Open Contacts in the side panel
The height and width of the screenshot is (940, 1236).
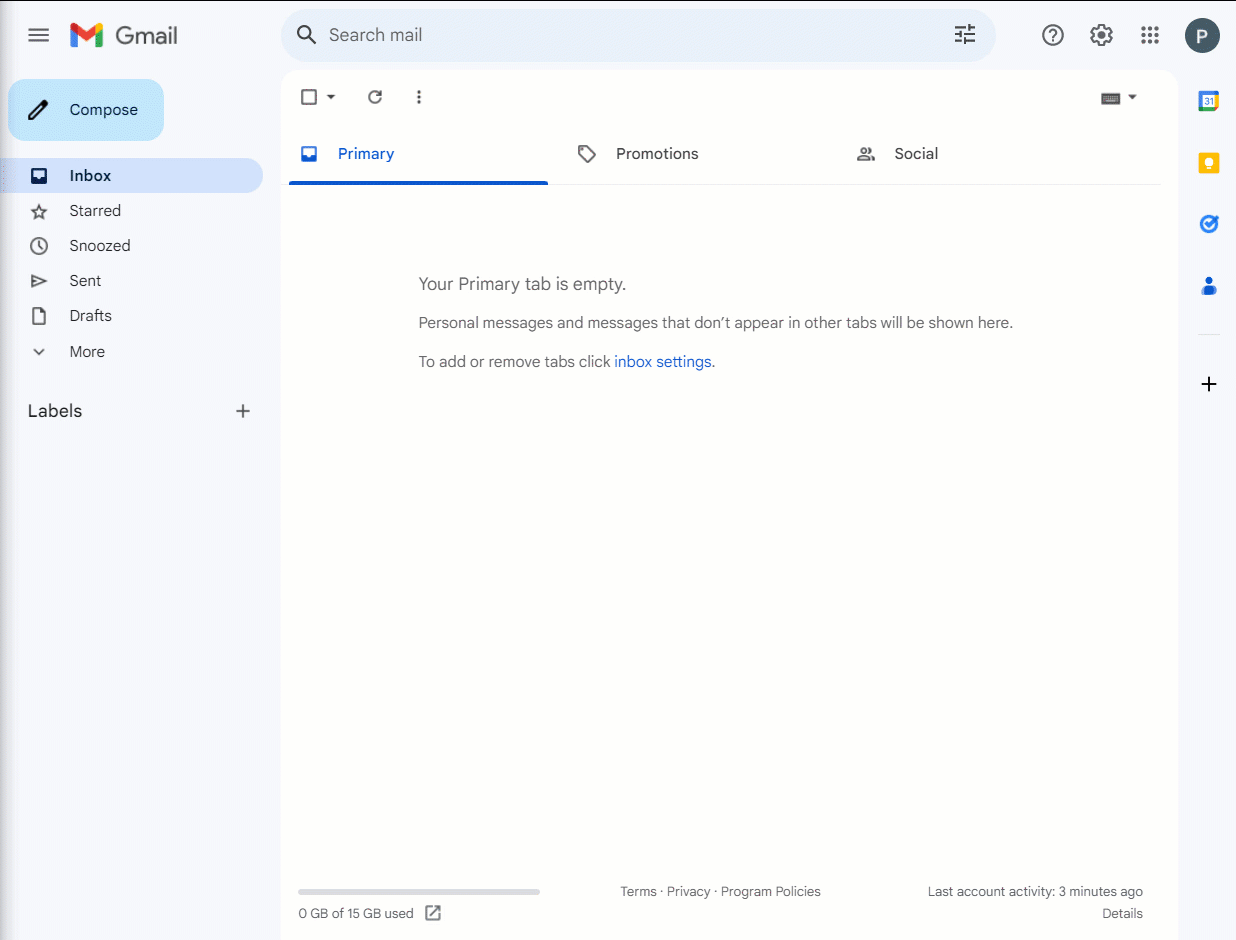tap(1208, 286)
